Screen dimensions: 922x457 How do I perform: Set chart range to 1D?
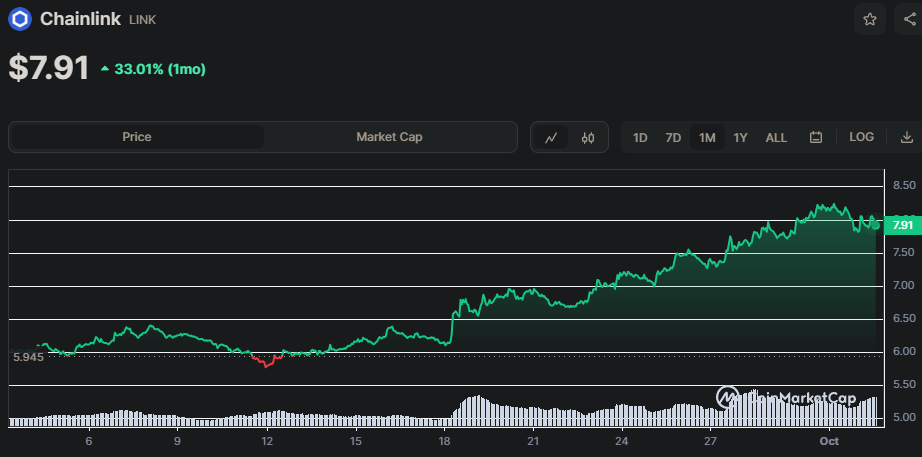640,138
